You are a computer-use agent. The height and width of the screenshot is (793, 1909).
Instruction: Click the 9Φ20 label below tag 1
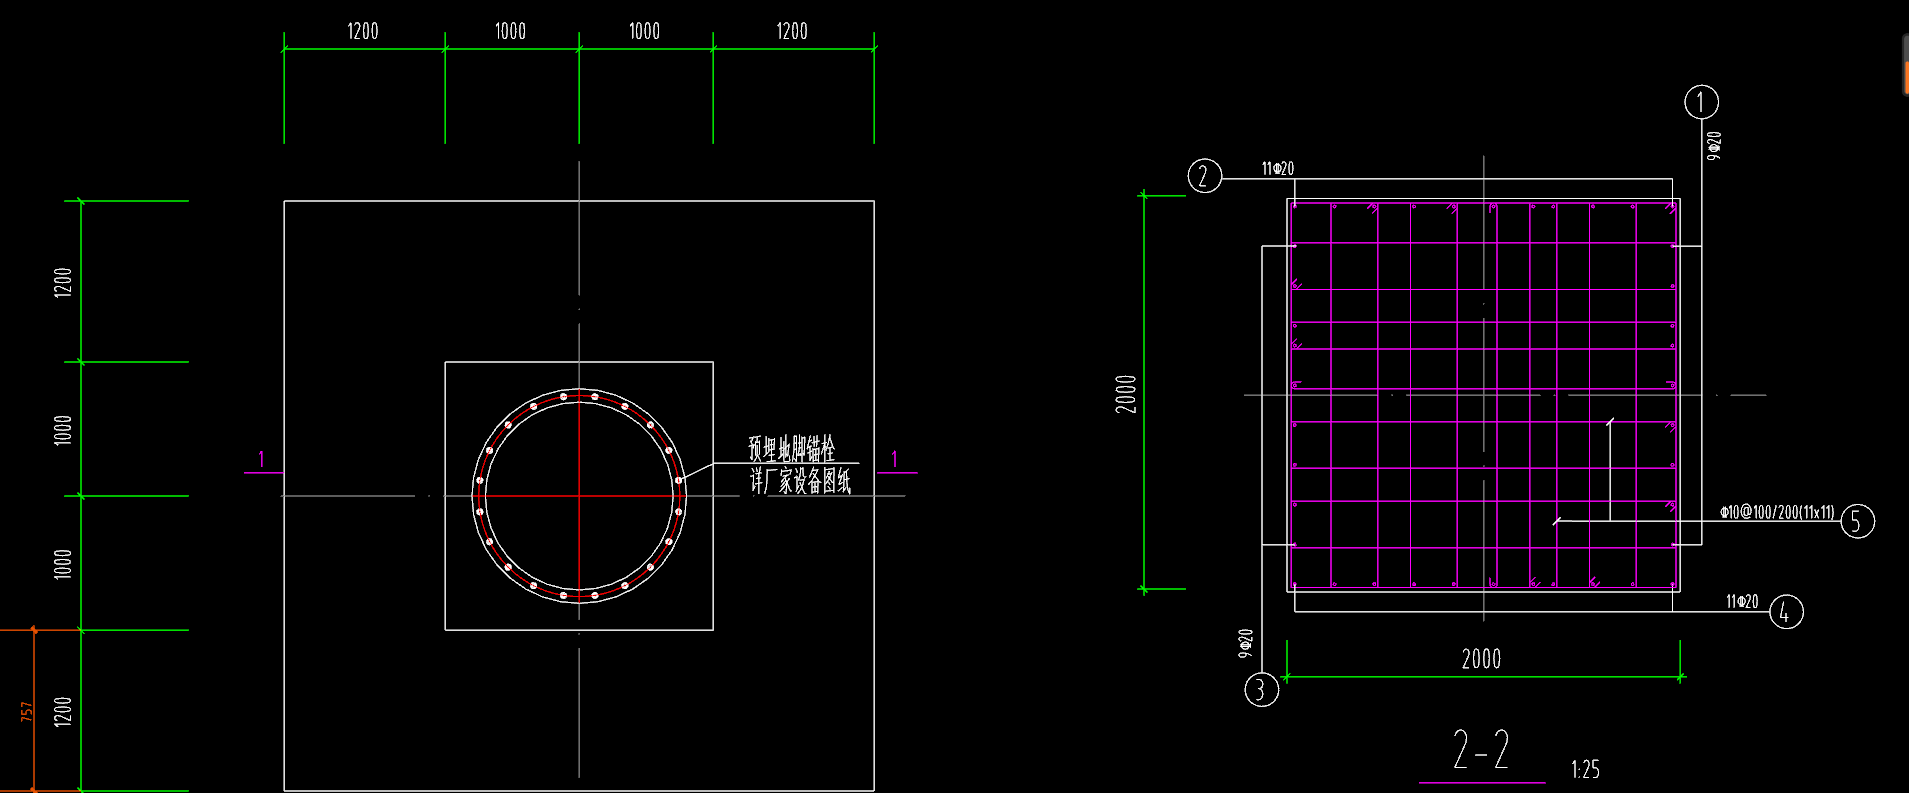tap(1714, 146)
